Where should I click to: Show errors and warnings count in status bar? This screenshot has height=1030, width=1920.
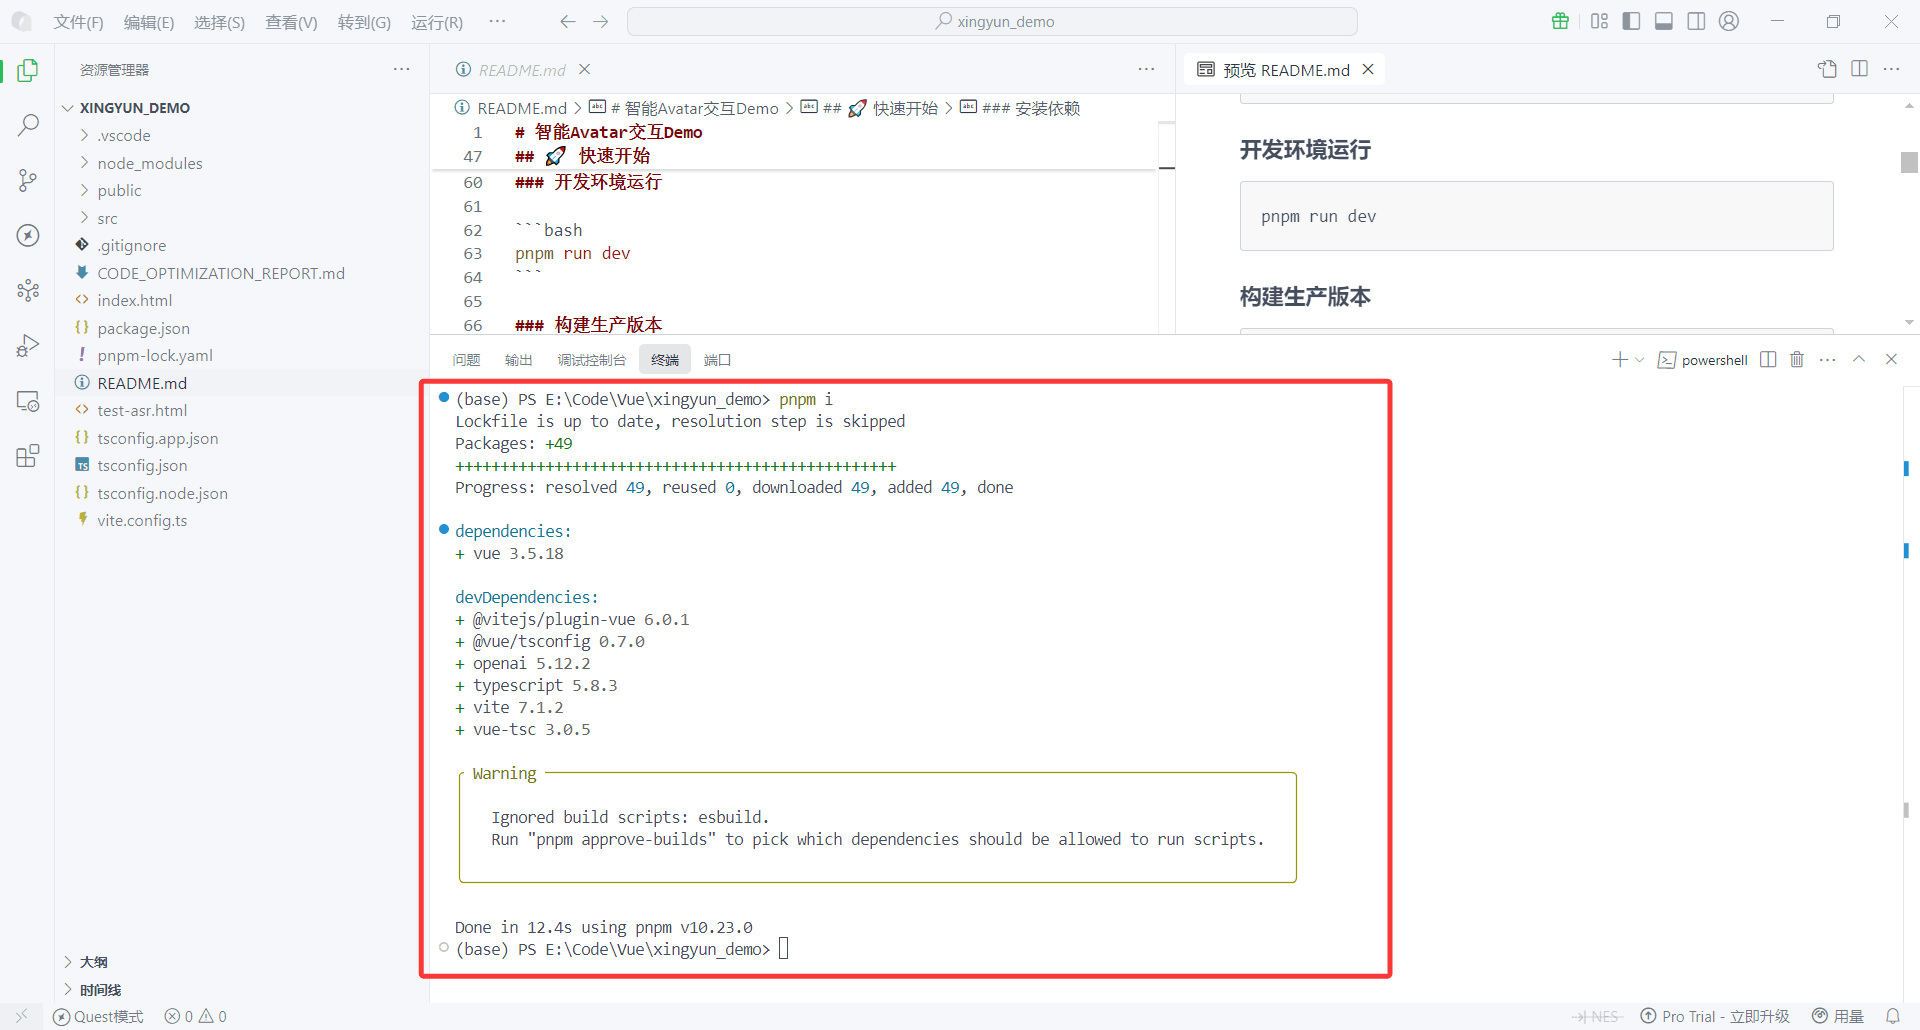point(196,1016)
